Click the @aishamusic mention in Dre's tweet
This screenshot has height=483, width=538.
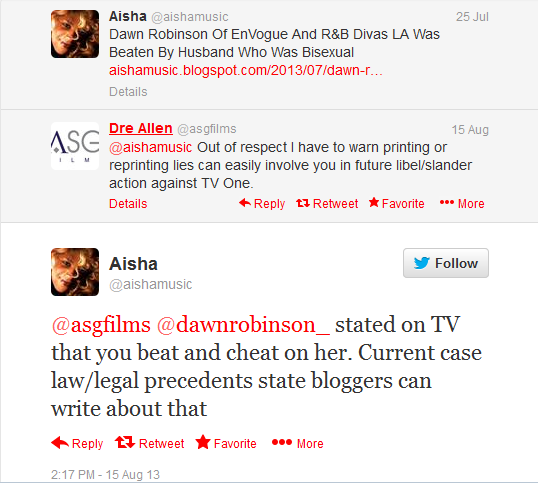click(x=150, y=147)
